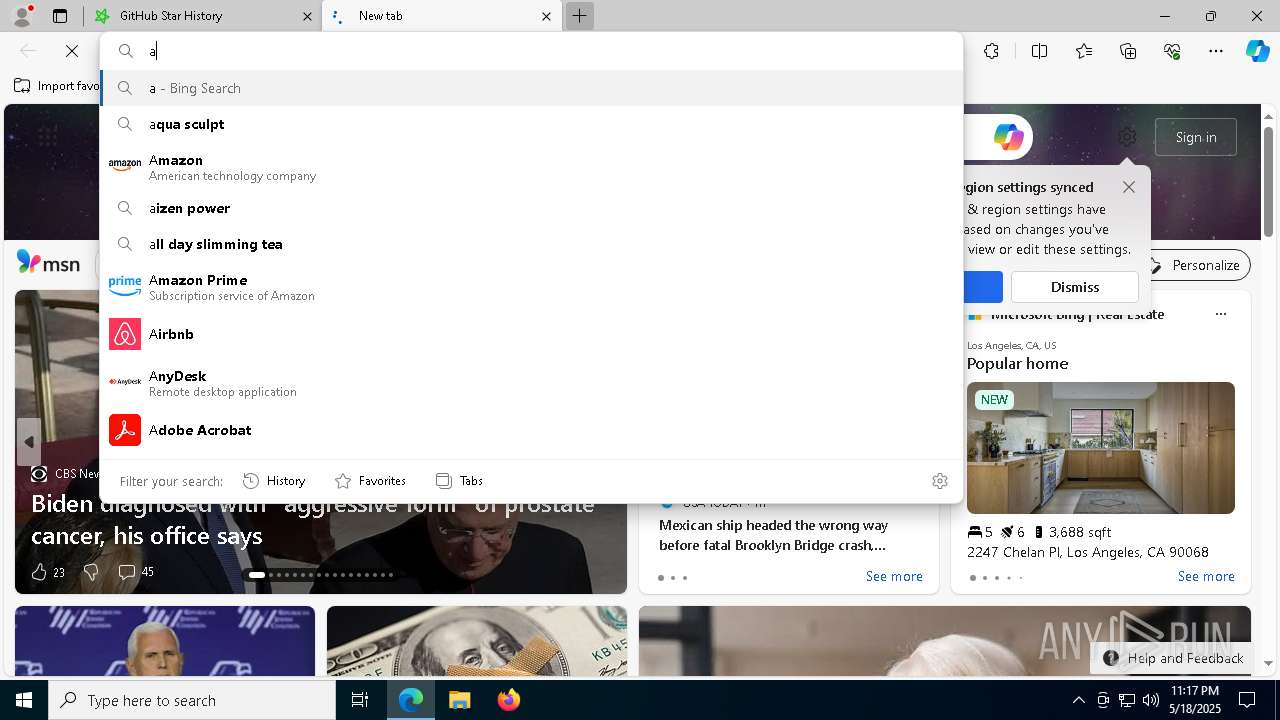The height and width of the screenshot is (720, 1280).
Task: Open comments on Biden story
Action: pos(136,572)
